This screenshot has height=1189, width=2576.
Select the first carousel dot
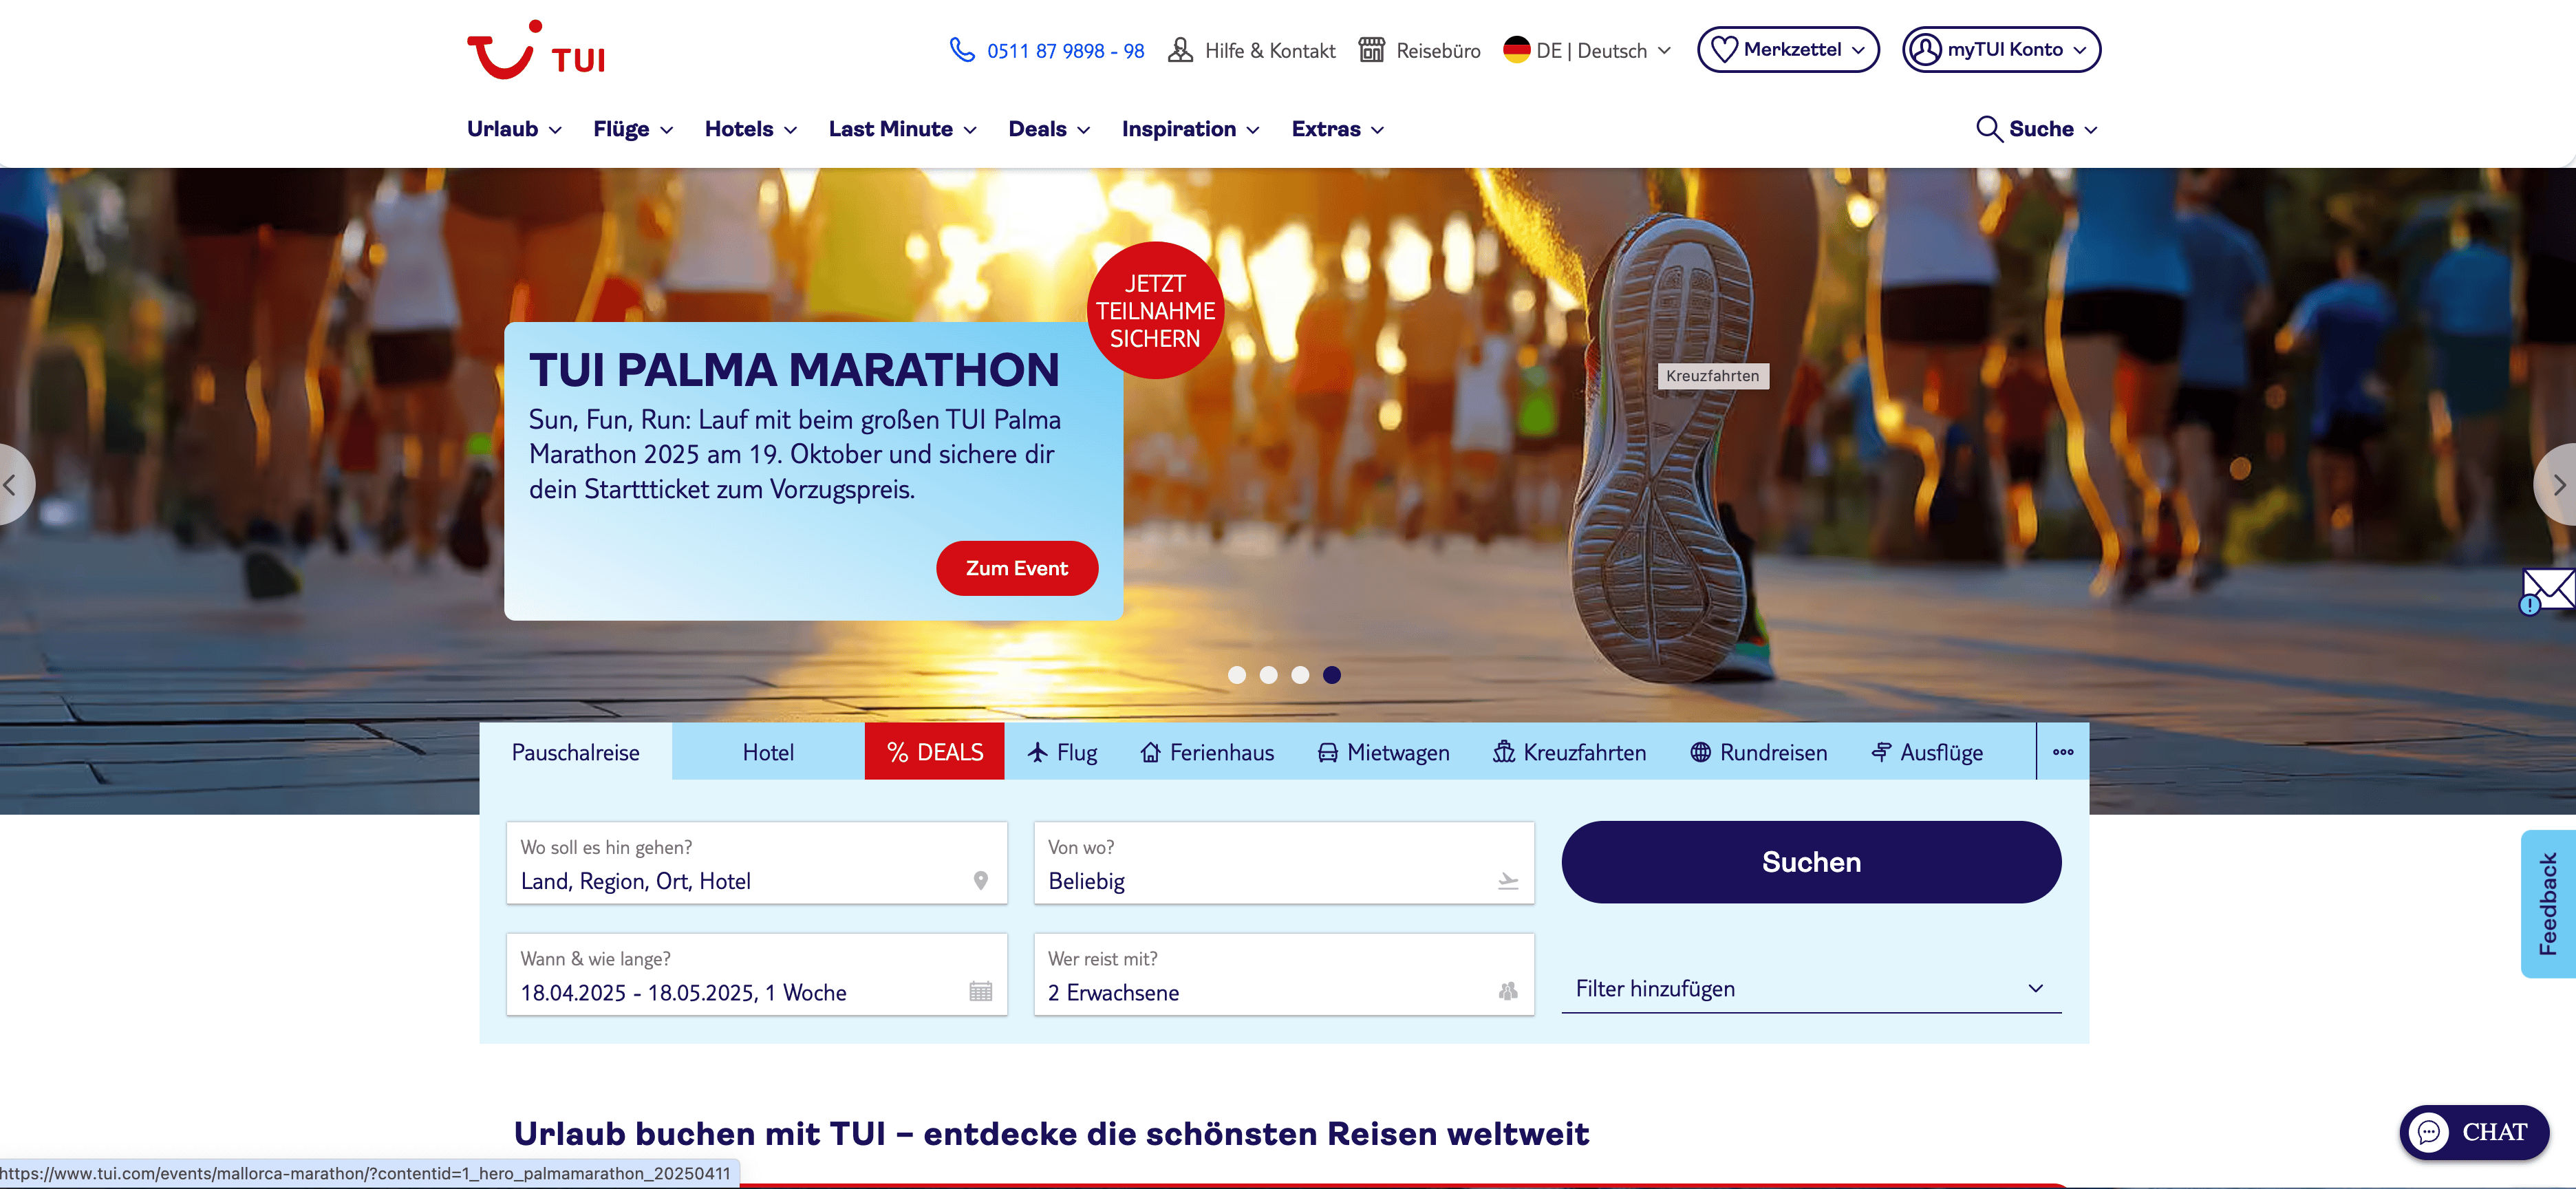[1236, 675]
